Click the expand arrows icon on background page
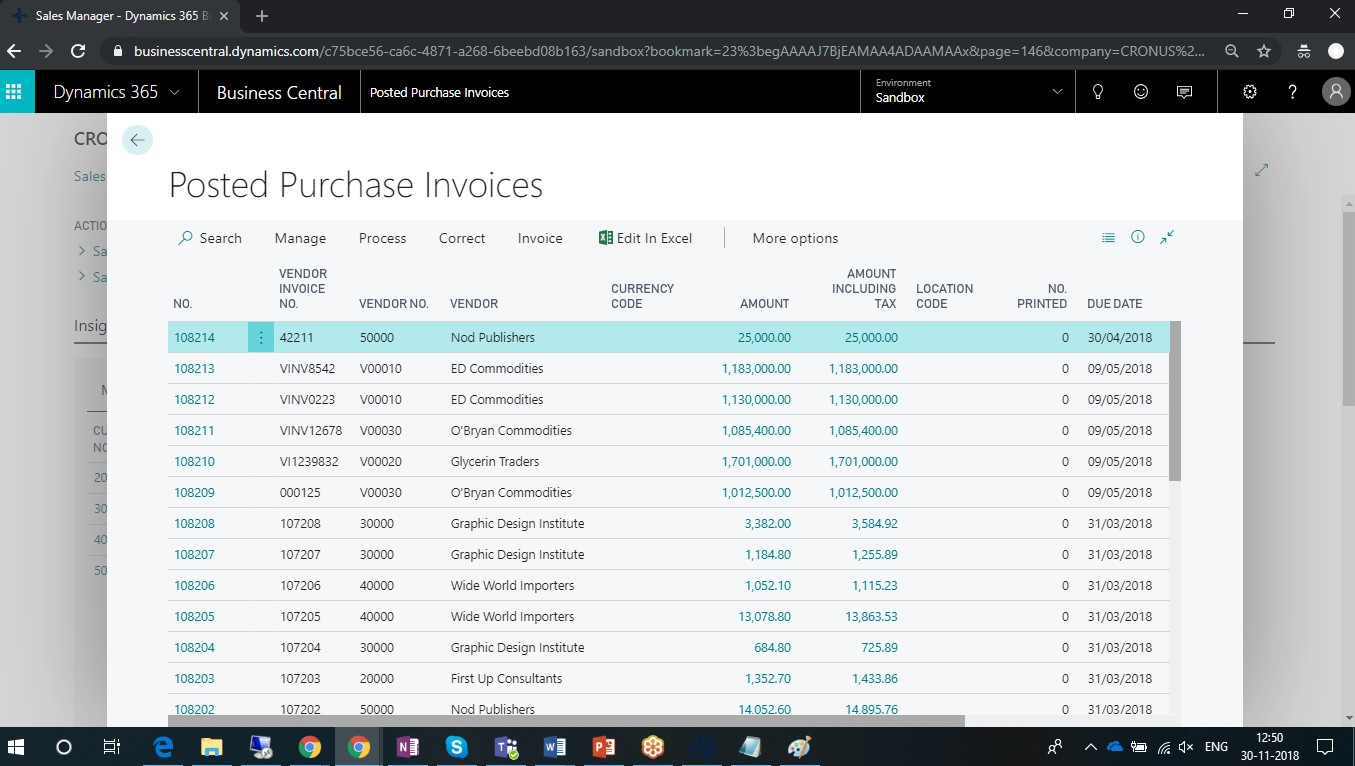 pos(1262,170)
